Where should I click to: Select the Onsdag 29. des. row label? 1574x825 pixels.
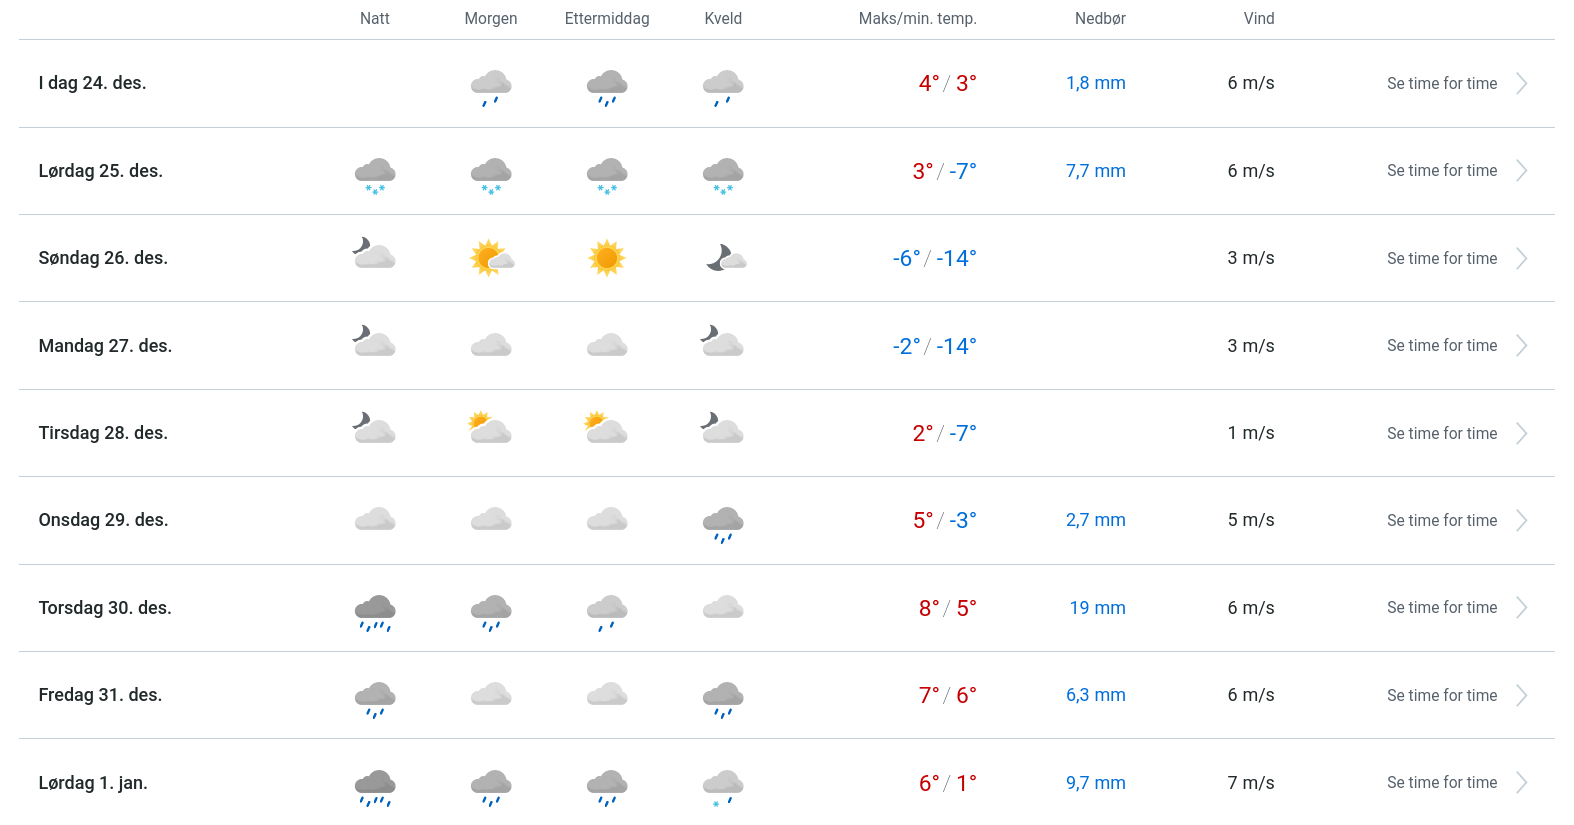(103, 520)
